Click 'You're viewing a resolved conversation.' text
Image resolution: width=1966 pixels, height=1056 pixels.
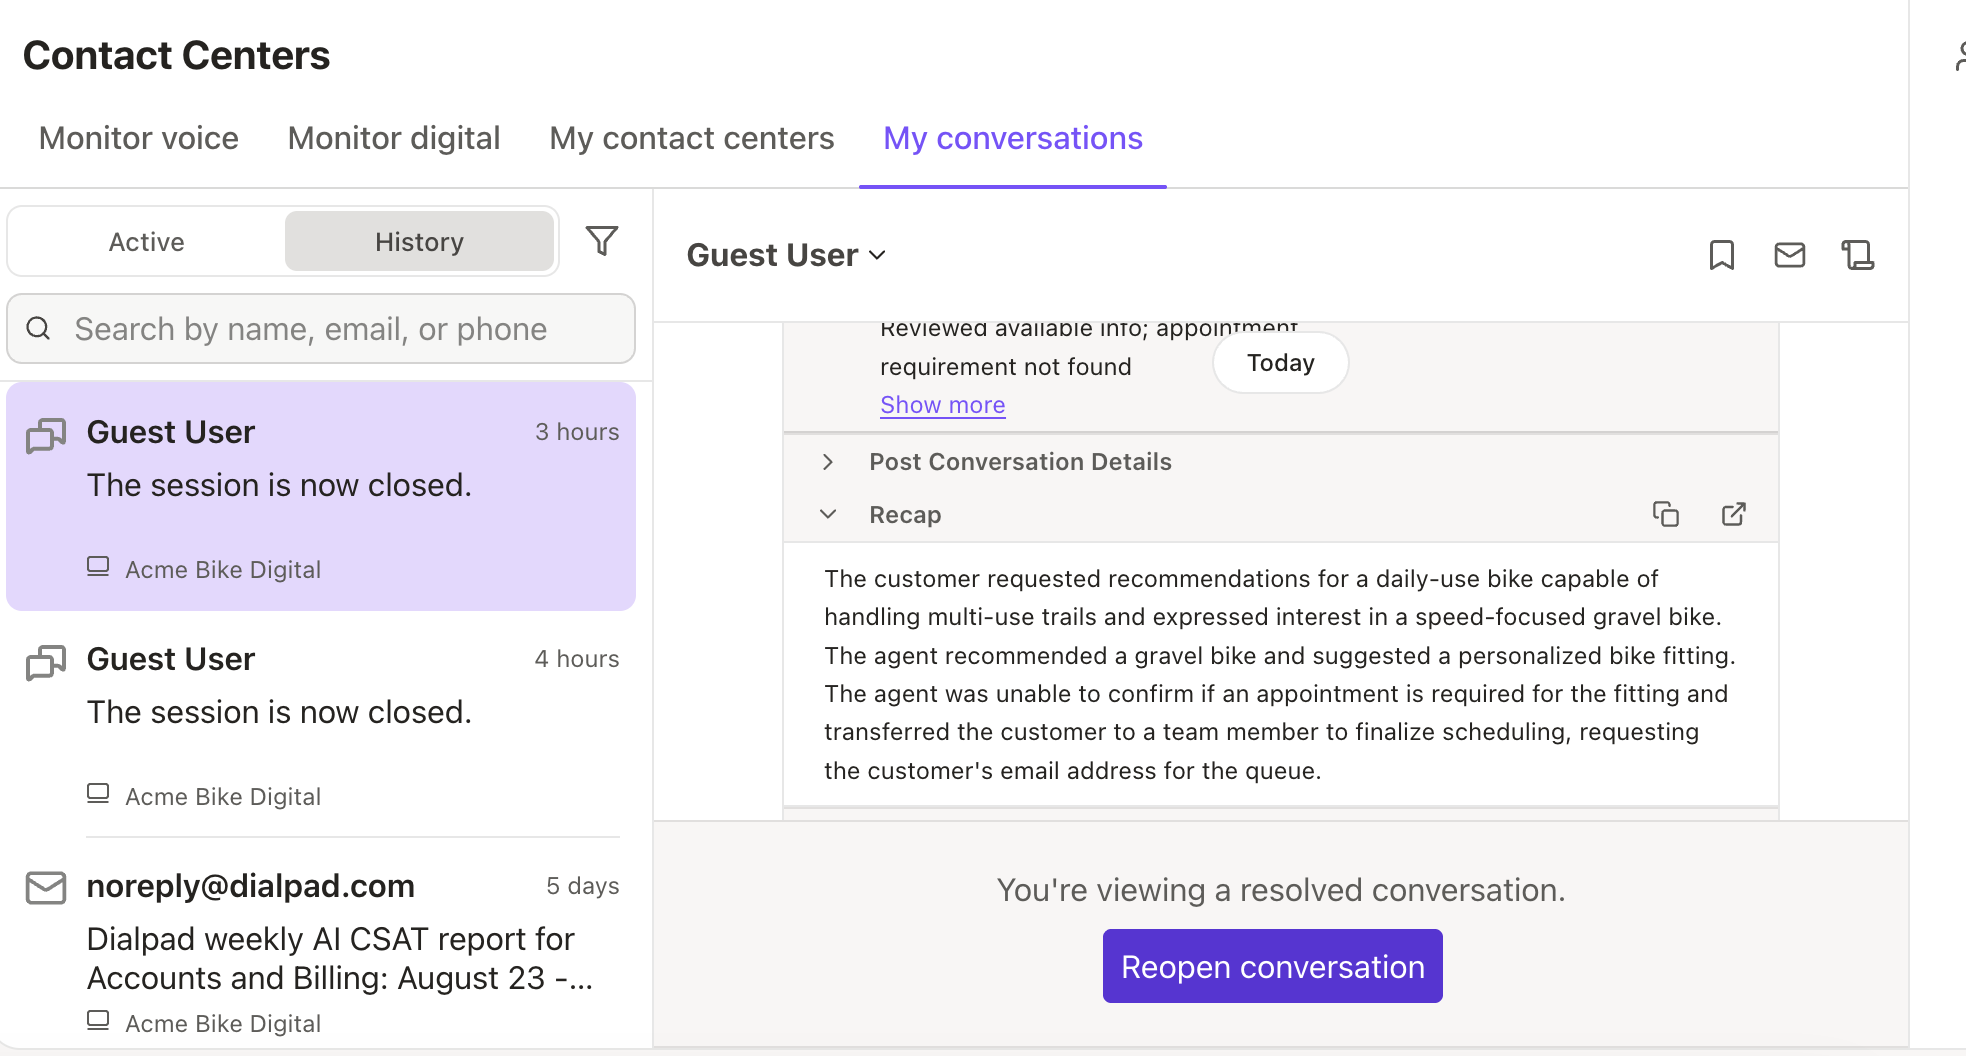tap(1281, 890)
